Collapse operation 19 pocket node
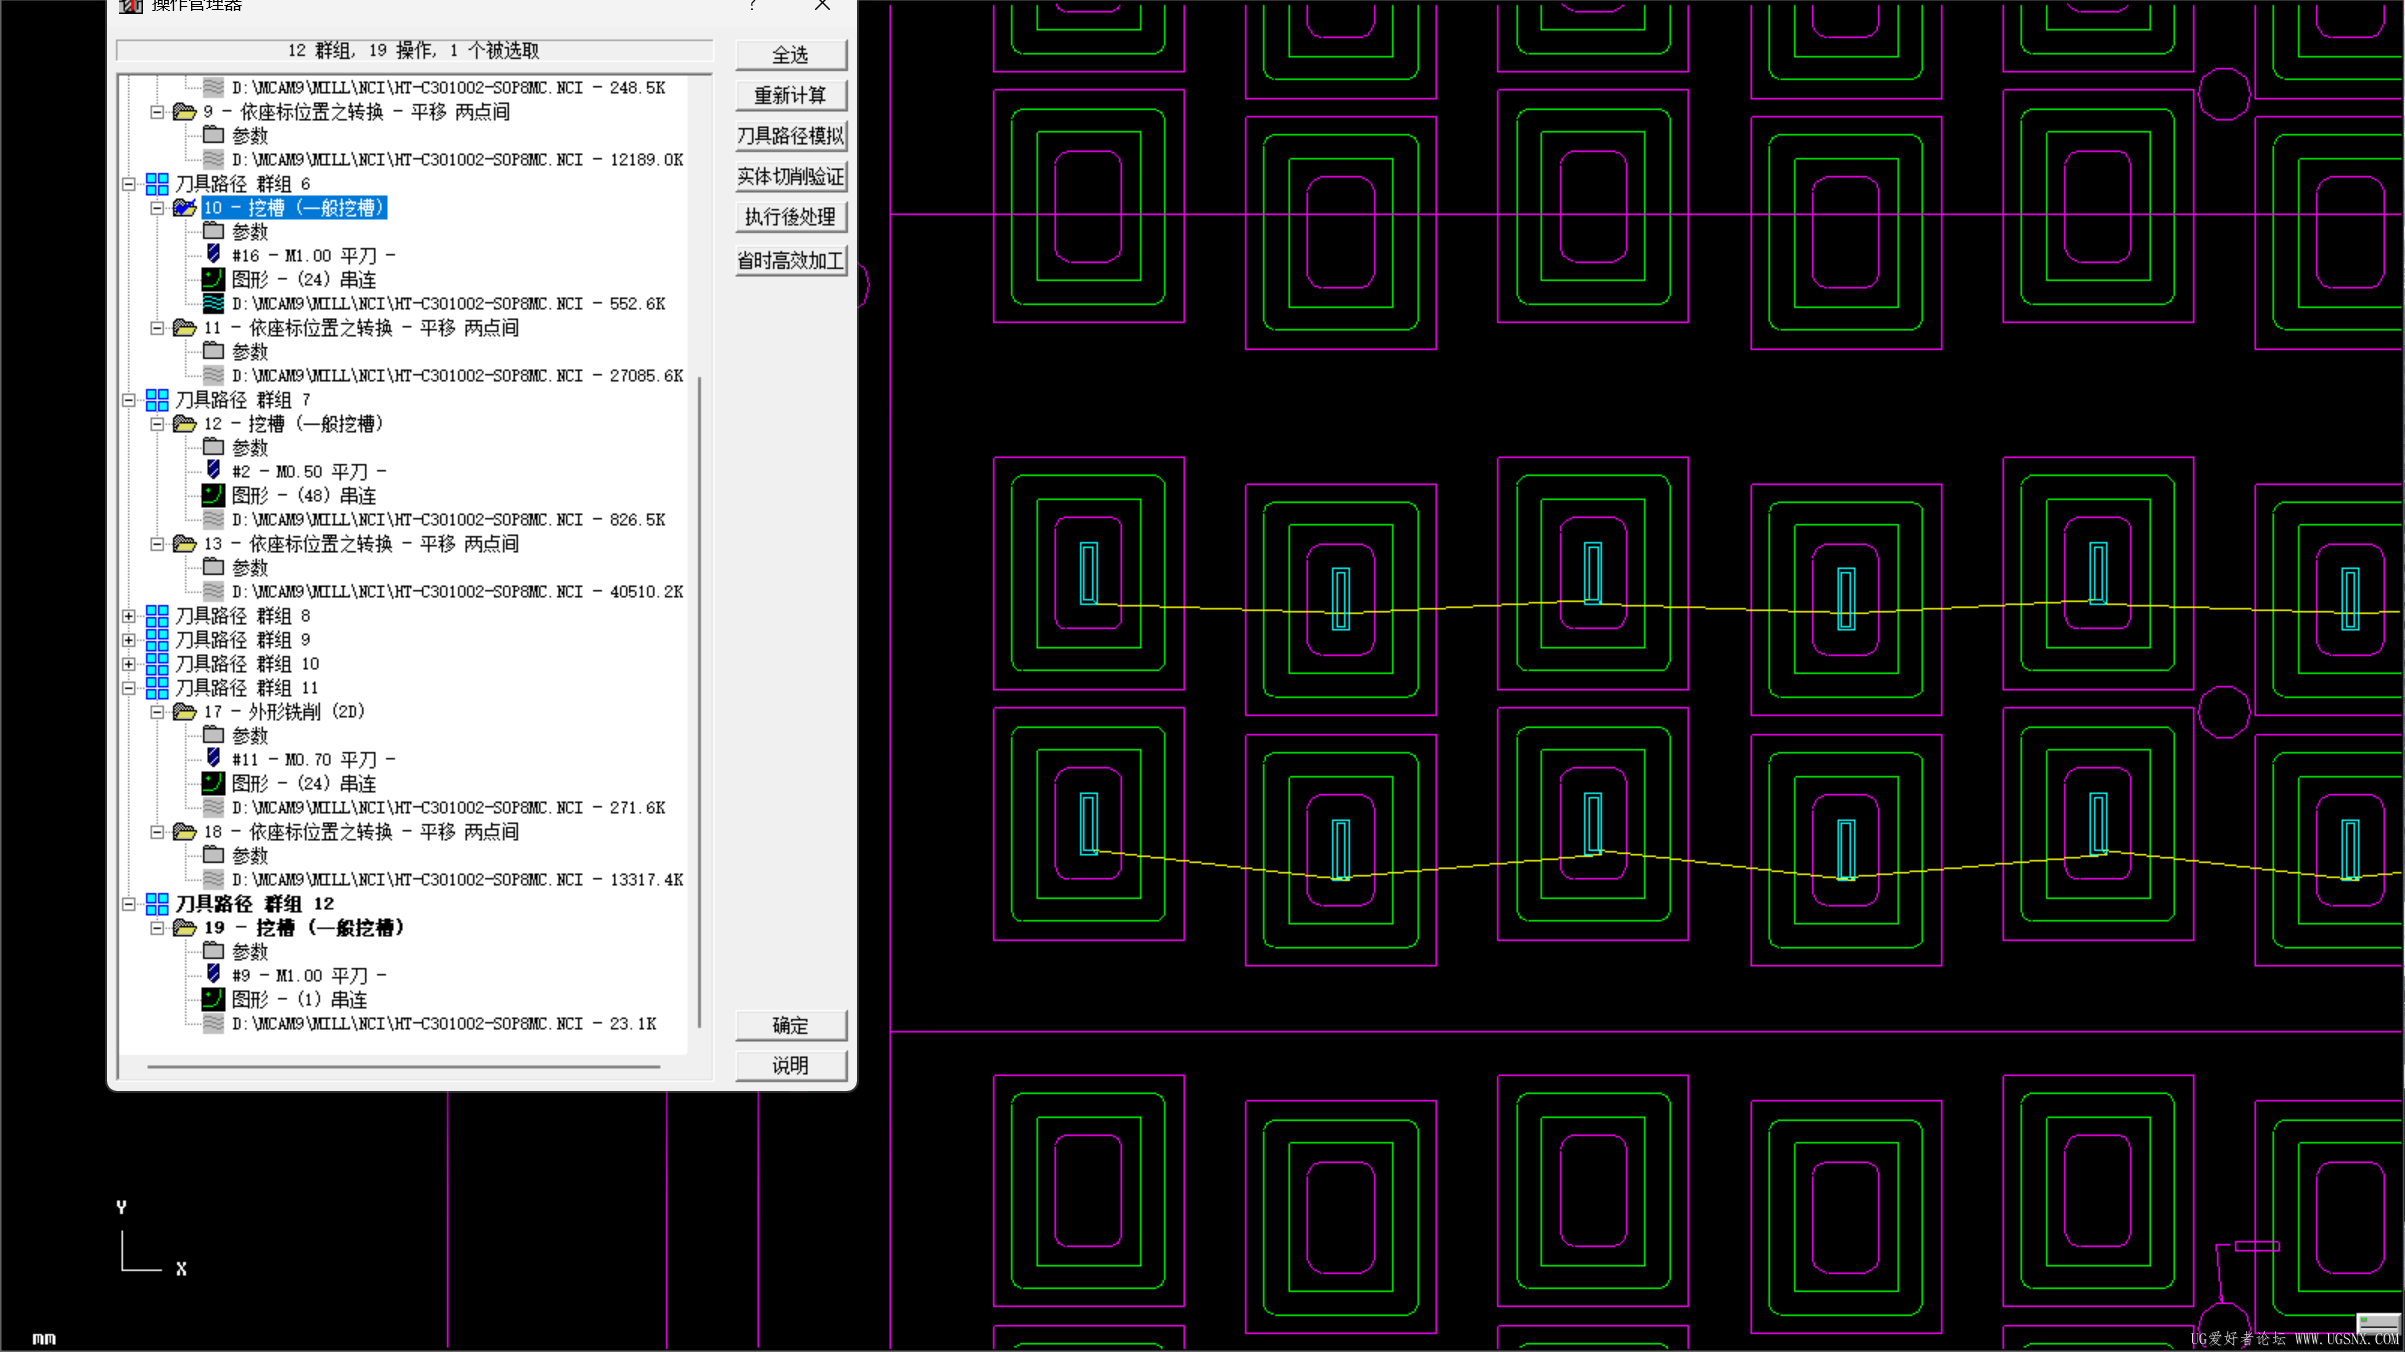 [157, 928]
